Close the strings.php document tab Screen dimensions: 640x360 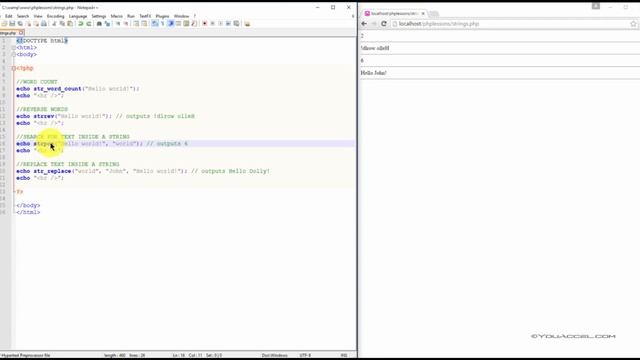[x=21, y=33]
